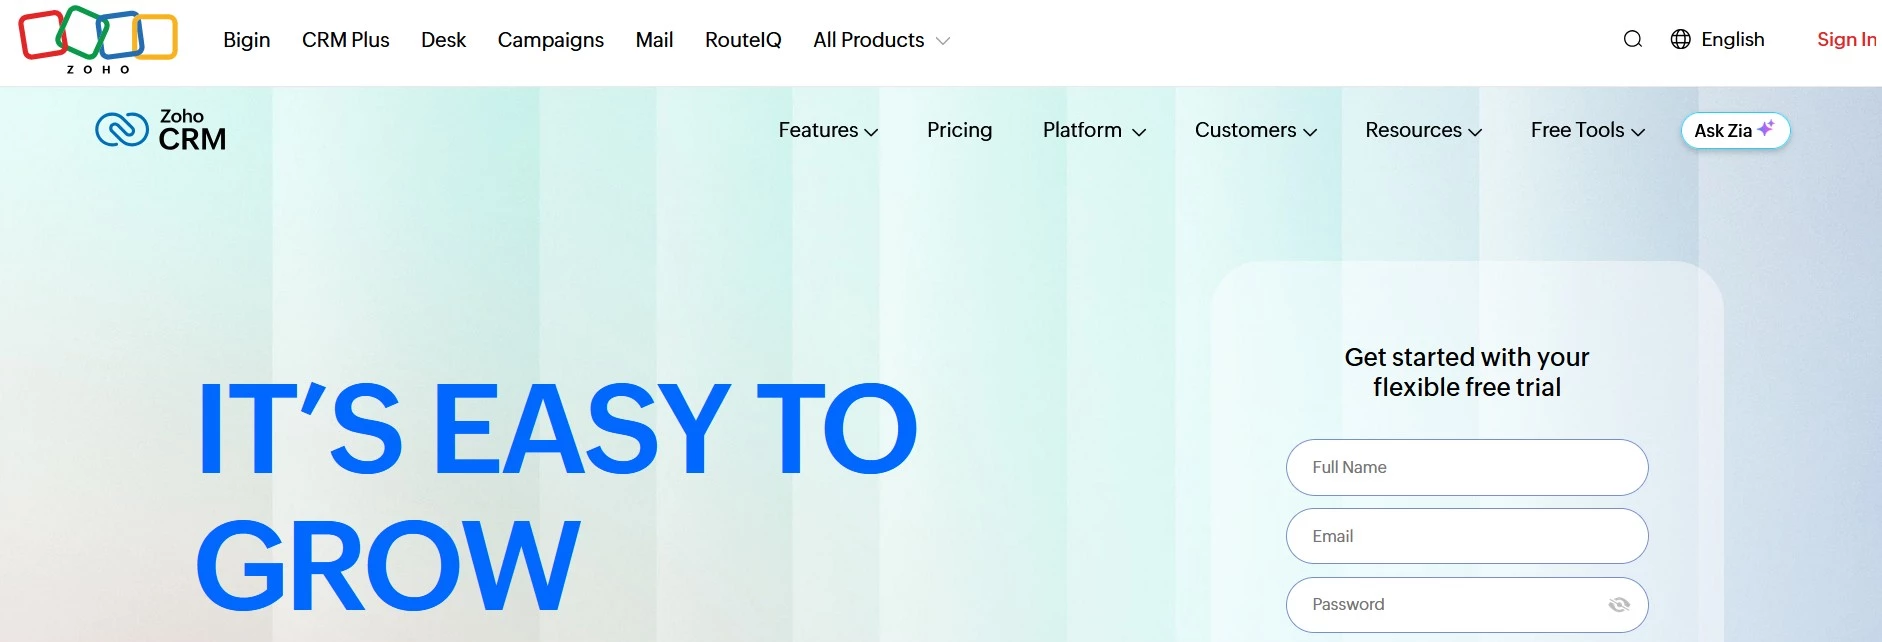1882x642 pixels.
Task: Open the Pricing page
Action: (959, 130)
